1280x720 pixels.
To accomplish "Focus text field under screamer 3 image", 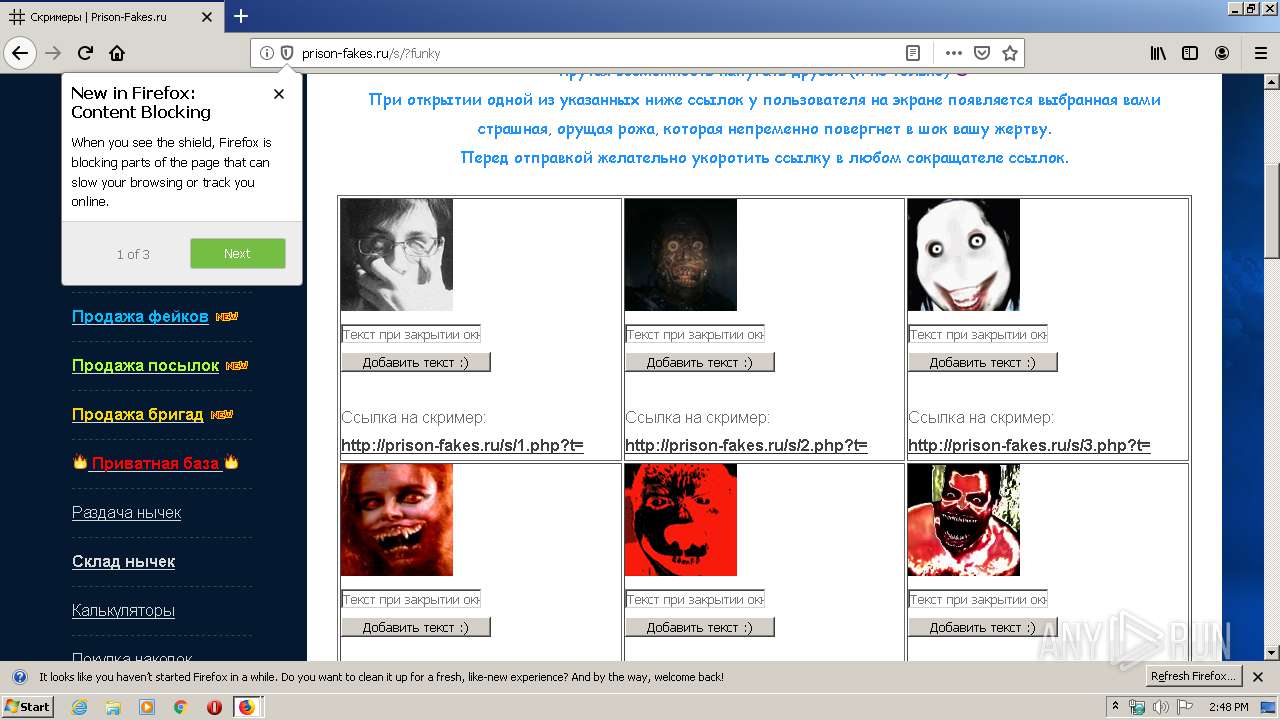I will point(978,334).
